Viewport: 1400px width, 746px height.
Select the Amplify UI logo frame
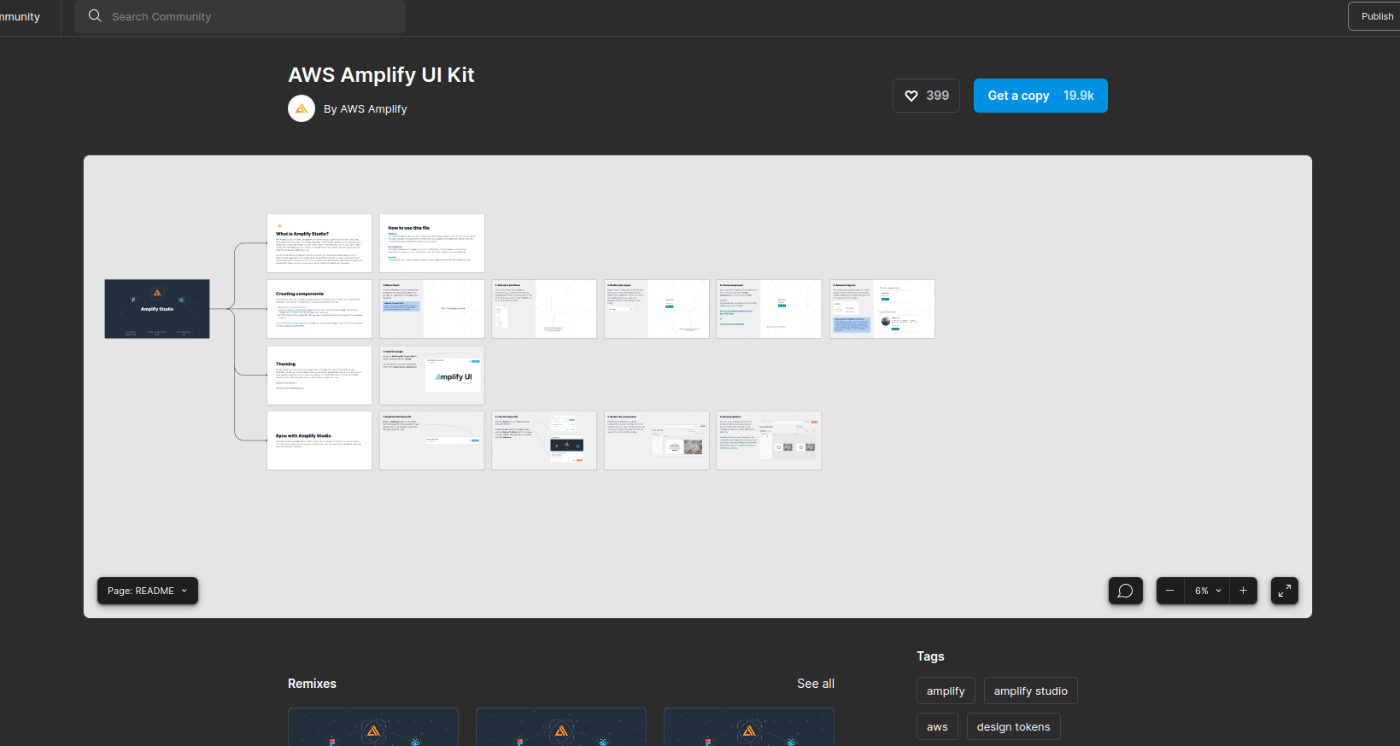click(x=432, y=375)
